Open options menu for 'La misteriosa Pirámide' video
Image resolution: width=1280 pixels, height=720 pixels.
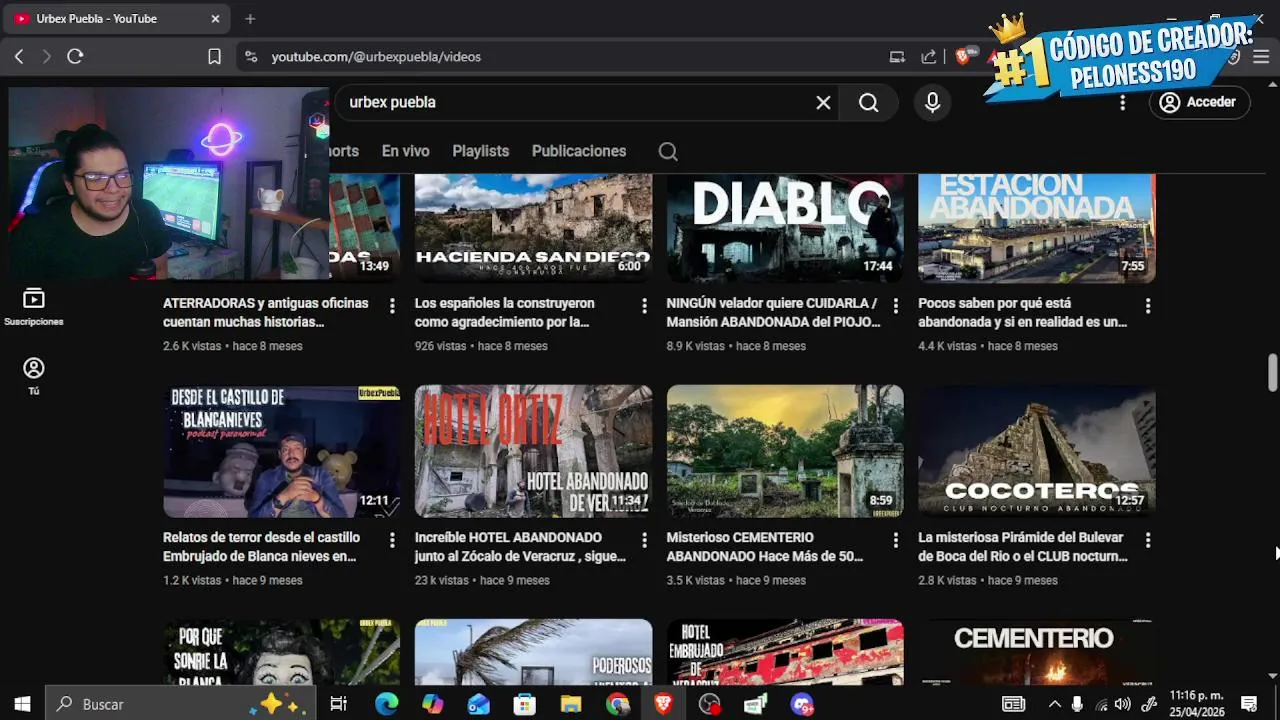pyautogui.click(x=1148, y=540)
